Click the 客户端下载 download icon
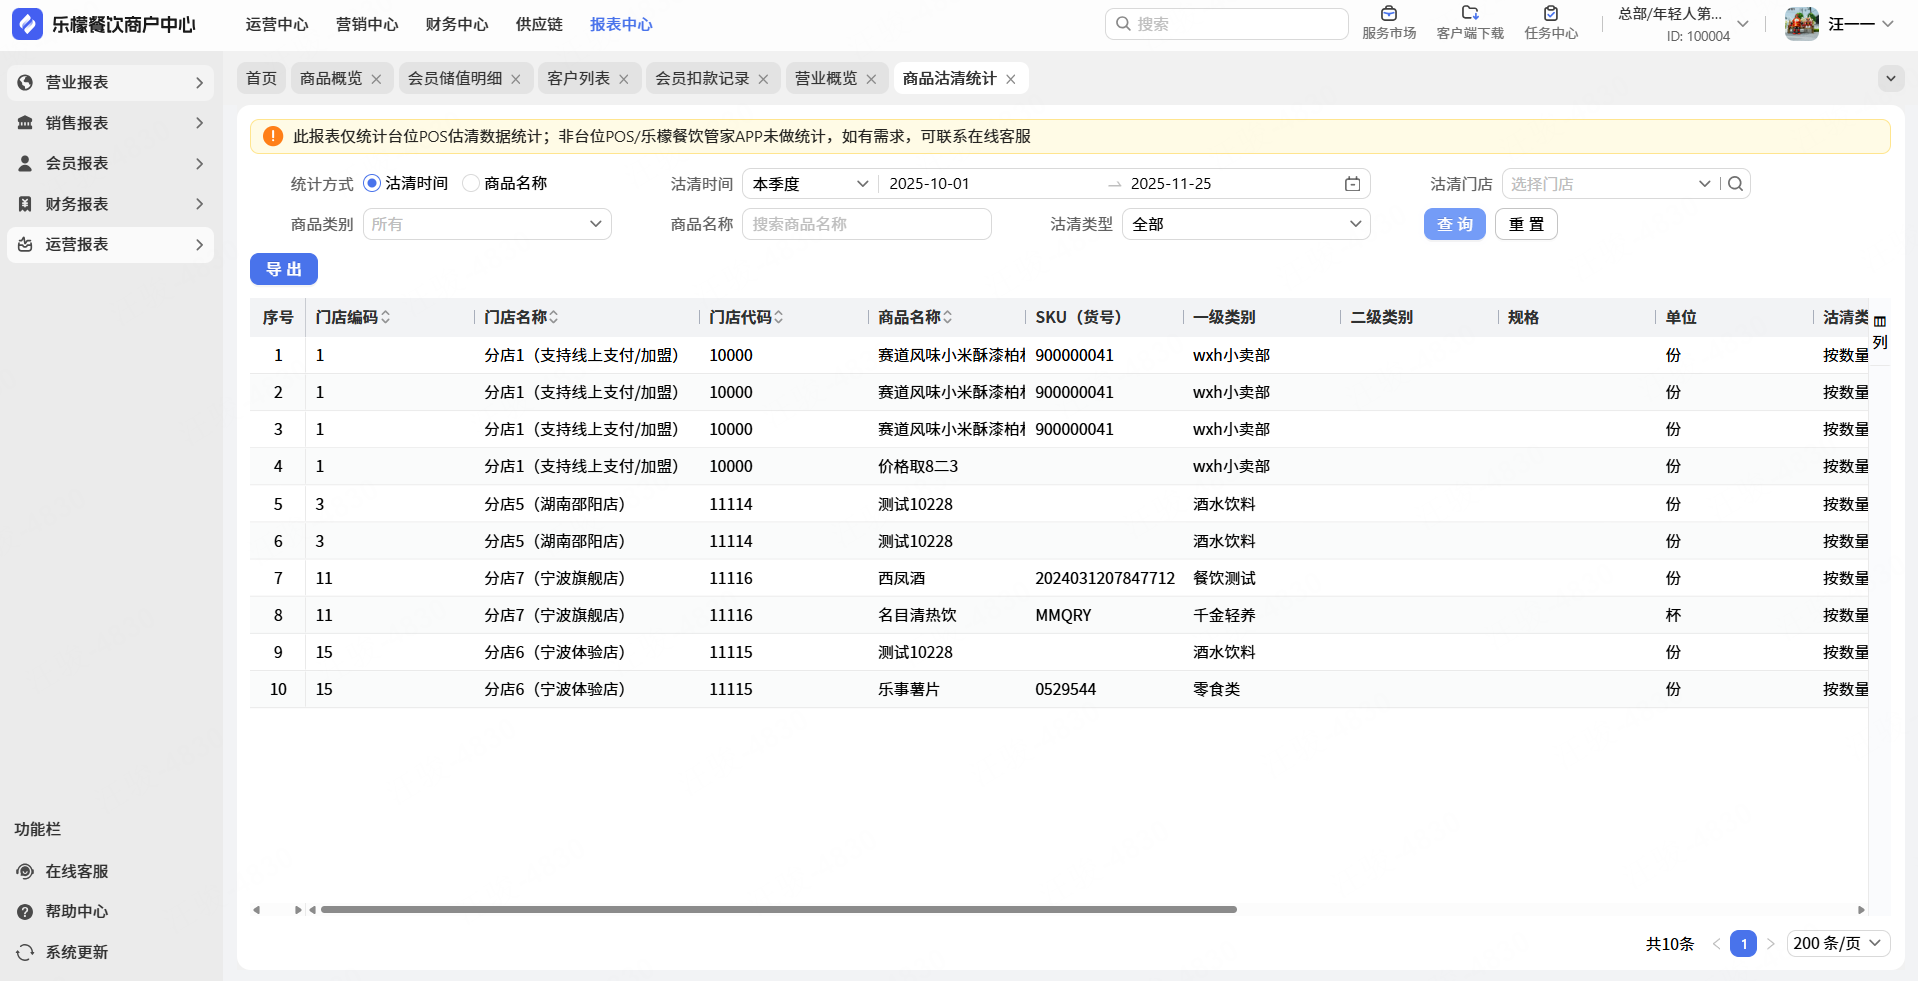The image size is (1918, 981). tap(1469, 14)
